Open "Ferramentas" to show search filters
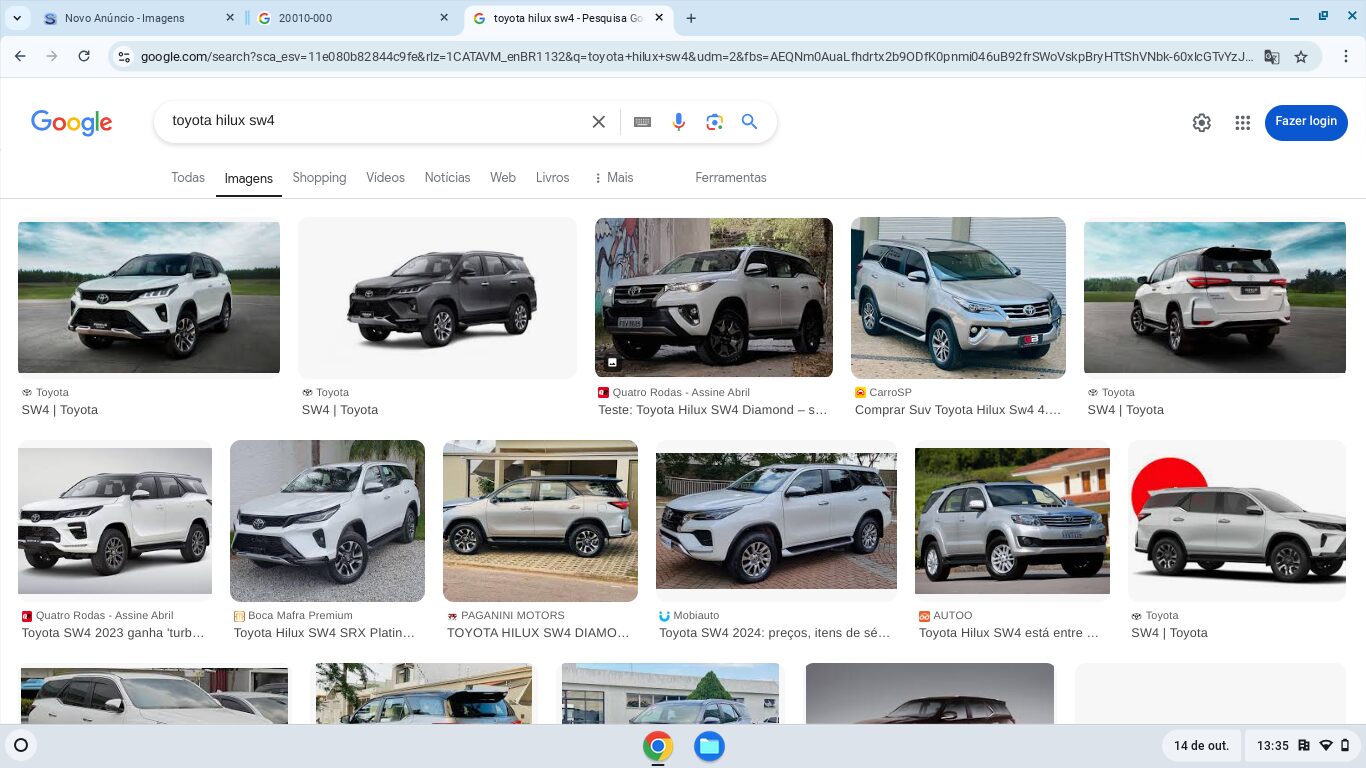Image resolution: width=1366 pixels, height=768 pixels. tap(730, 177)
